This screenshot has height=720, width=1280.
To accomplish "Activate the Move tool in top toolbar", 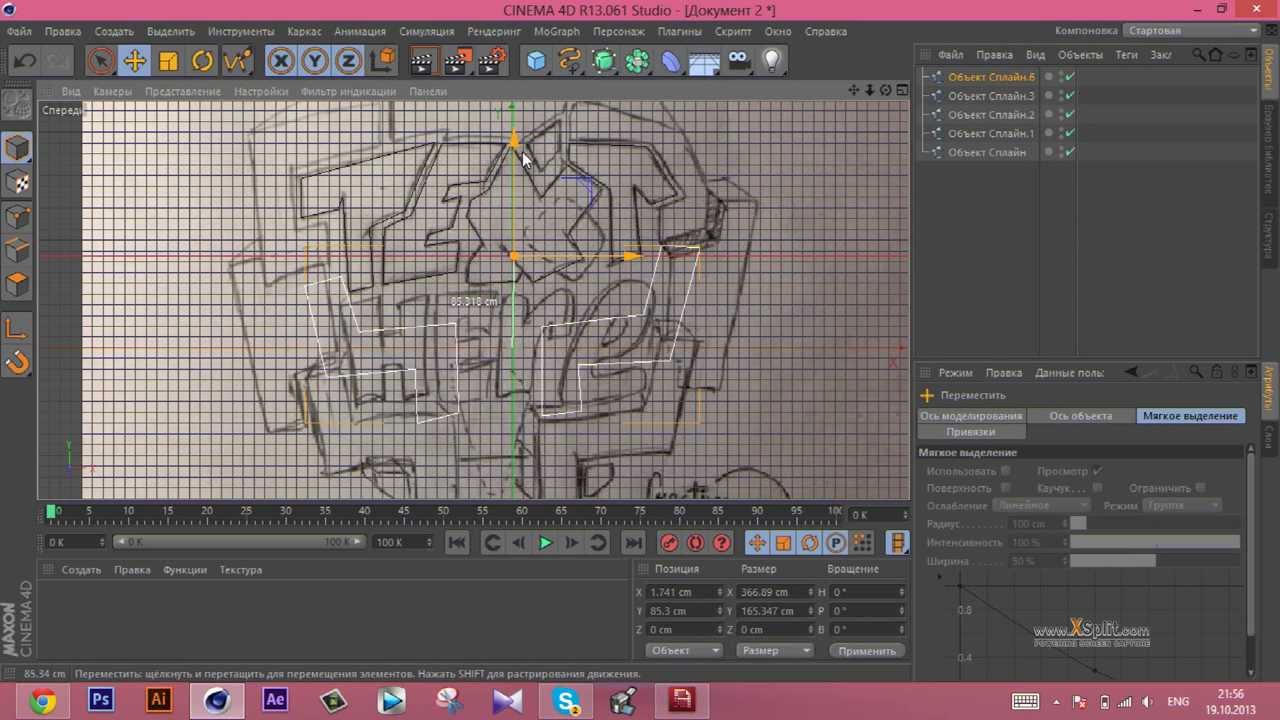I will [134, 61].
